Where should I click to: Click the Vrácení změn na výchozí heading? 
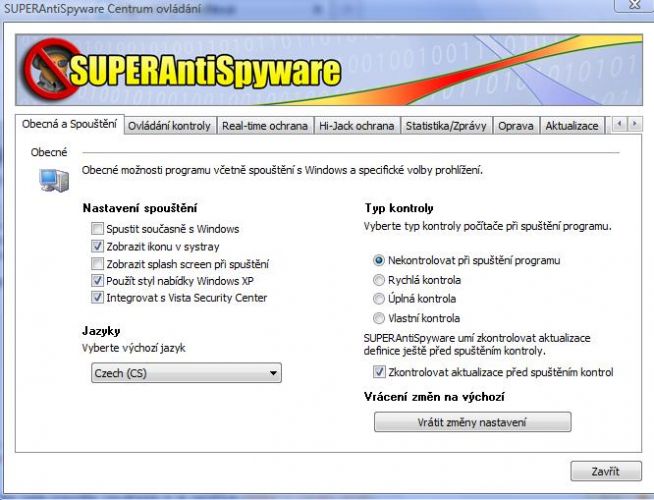[434, 397]
